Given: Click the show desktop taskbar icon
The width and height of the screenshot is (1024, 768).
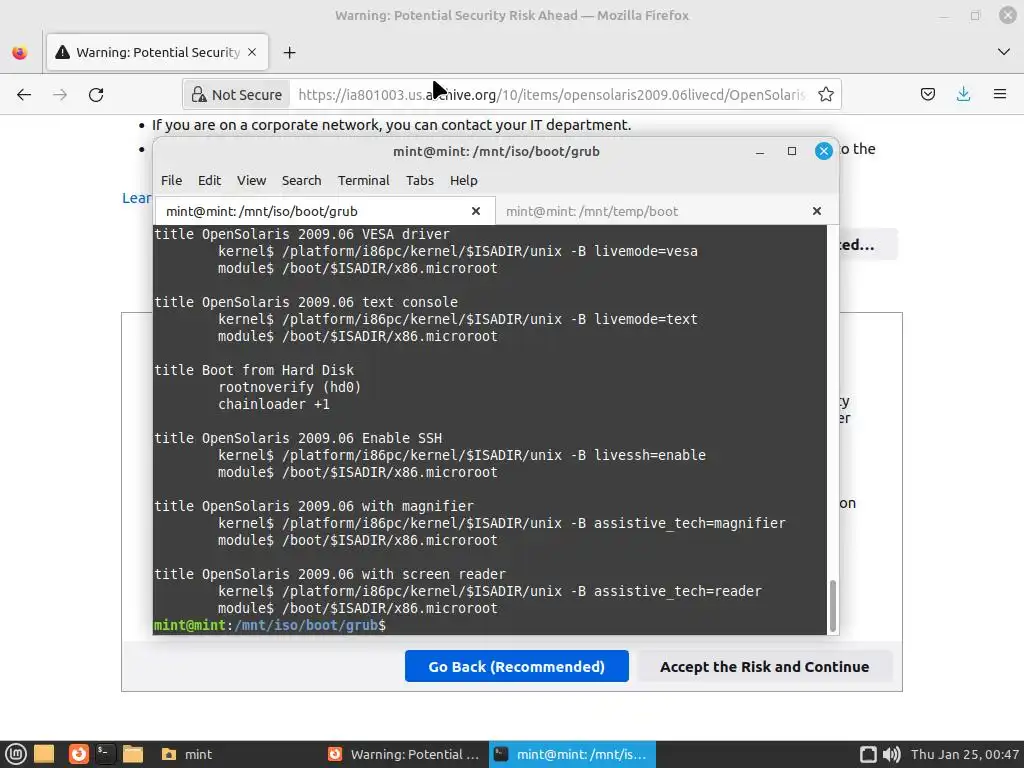Looking at the screenshot, I should pos(44,754).
